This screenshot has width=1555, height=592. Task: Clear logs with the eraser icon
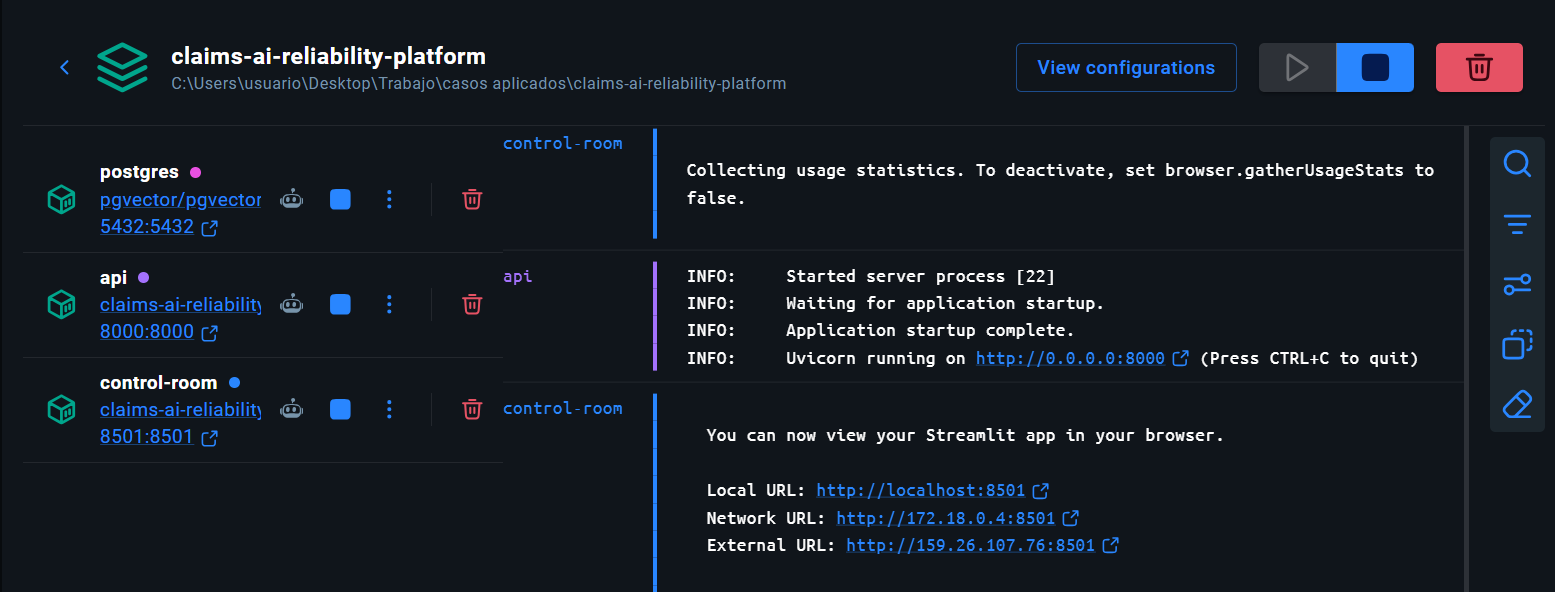click(x=1517, y=404)
